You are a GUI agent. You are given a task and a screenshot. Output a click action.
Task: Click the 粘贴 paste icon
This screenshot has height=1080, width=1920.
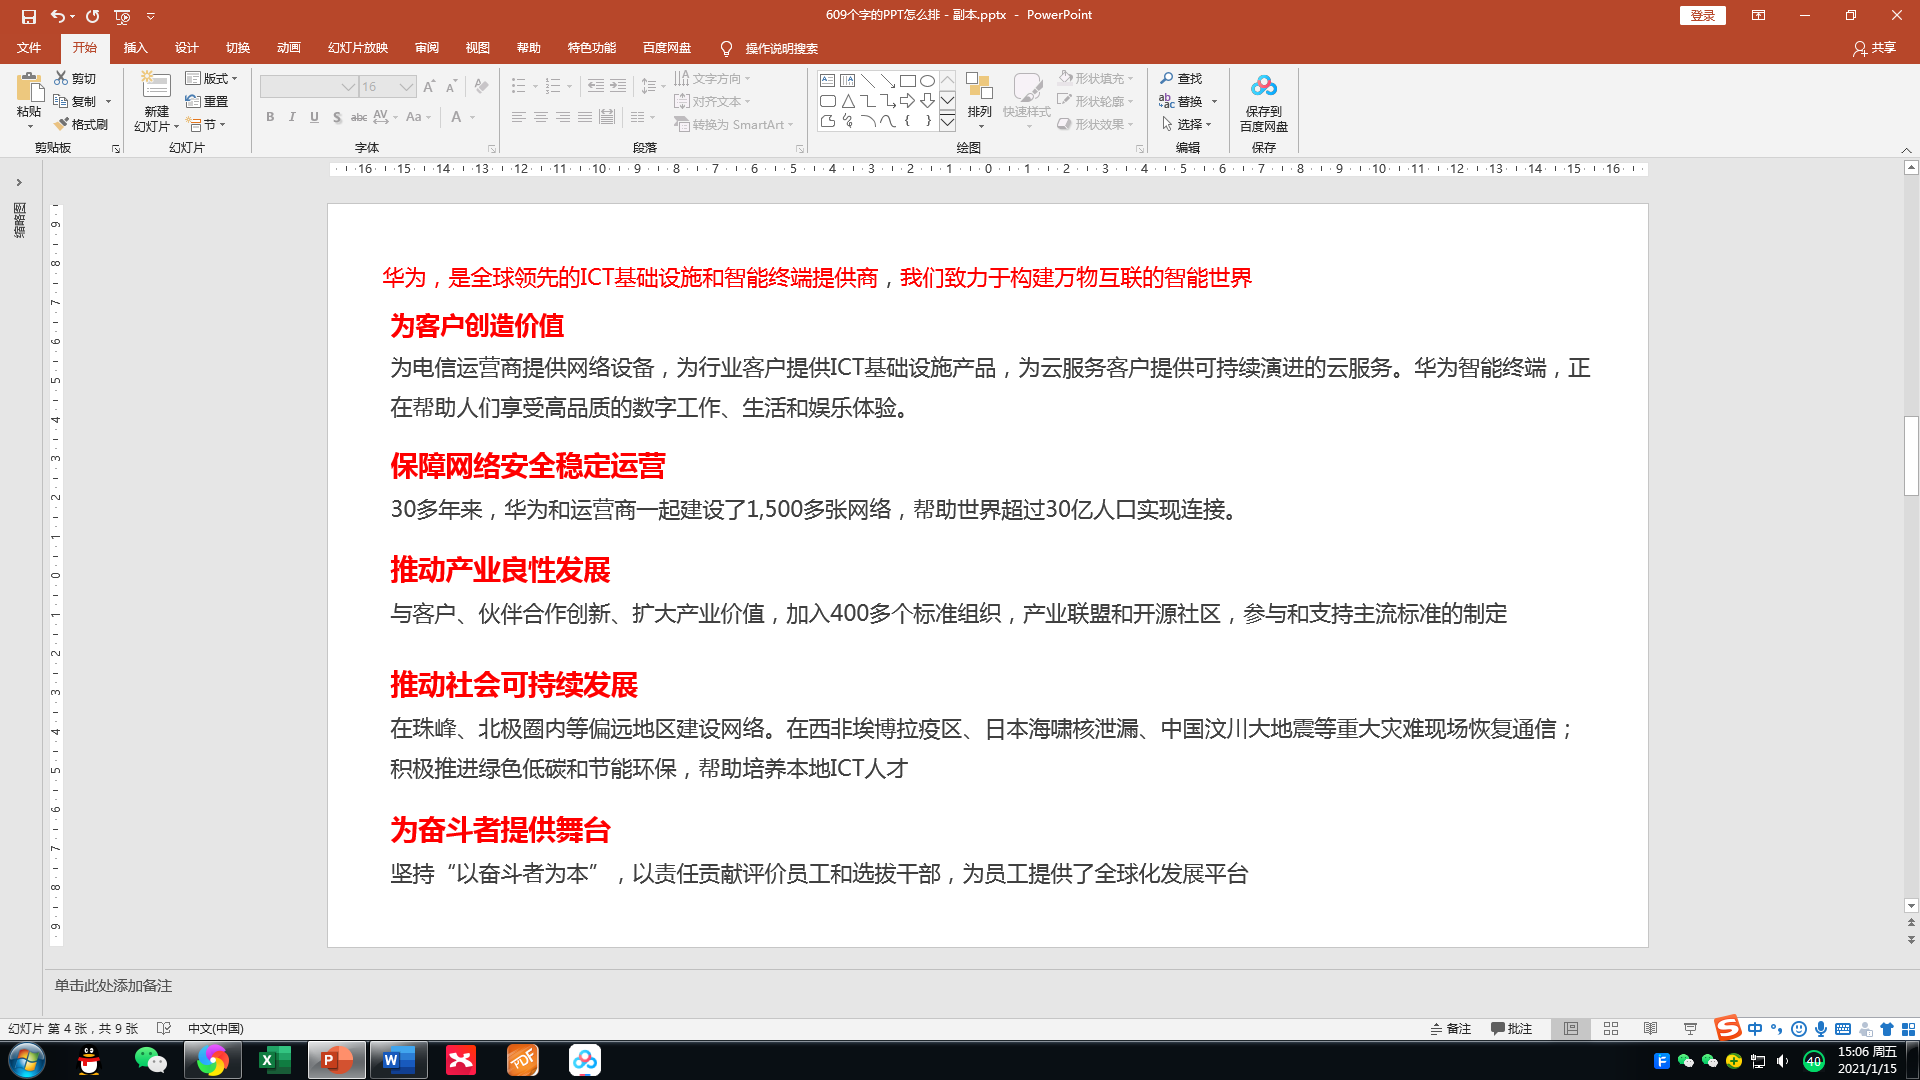coord(30,88)
